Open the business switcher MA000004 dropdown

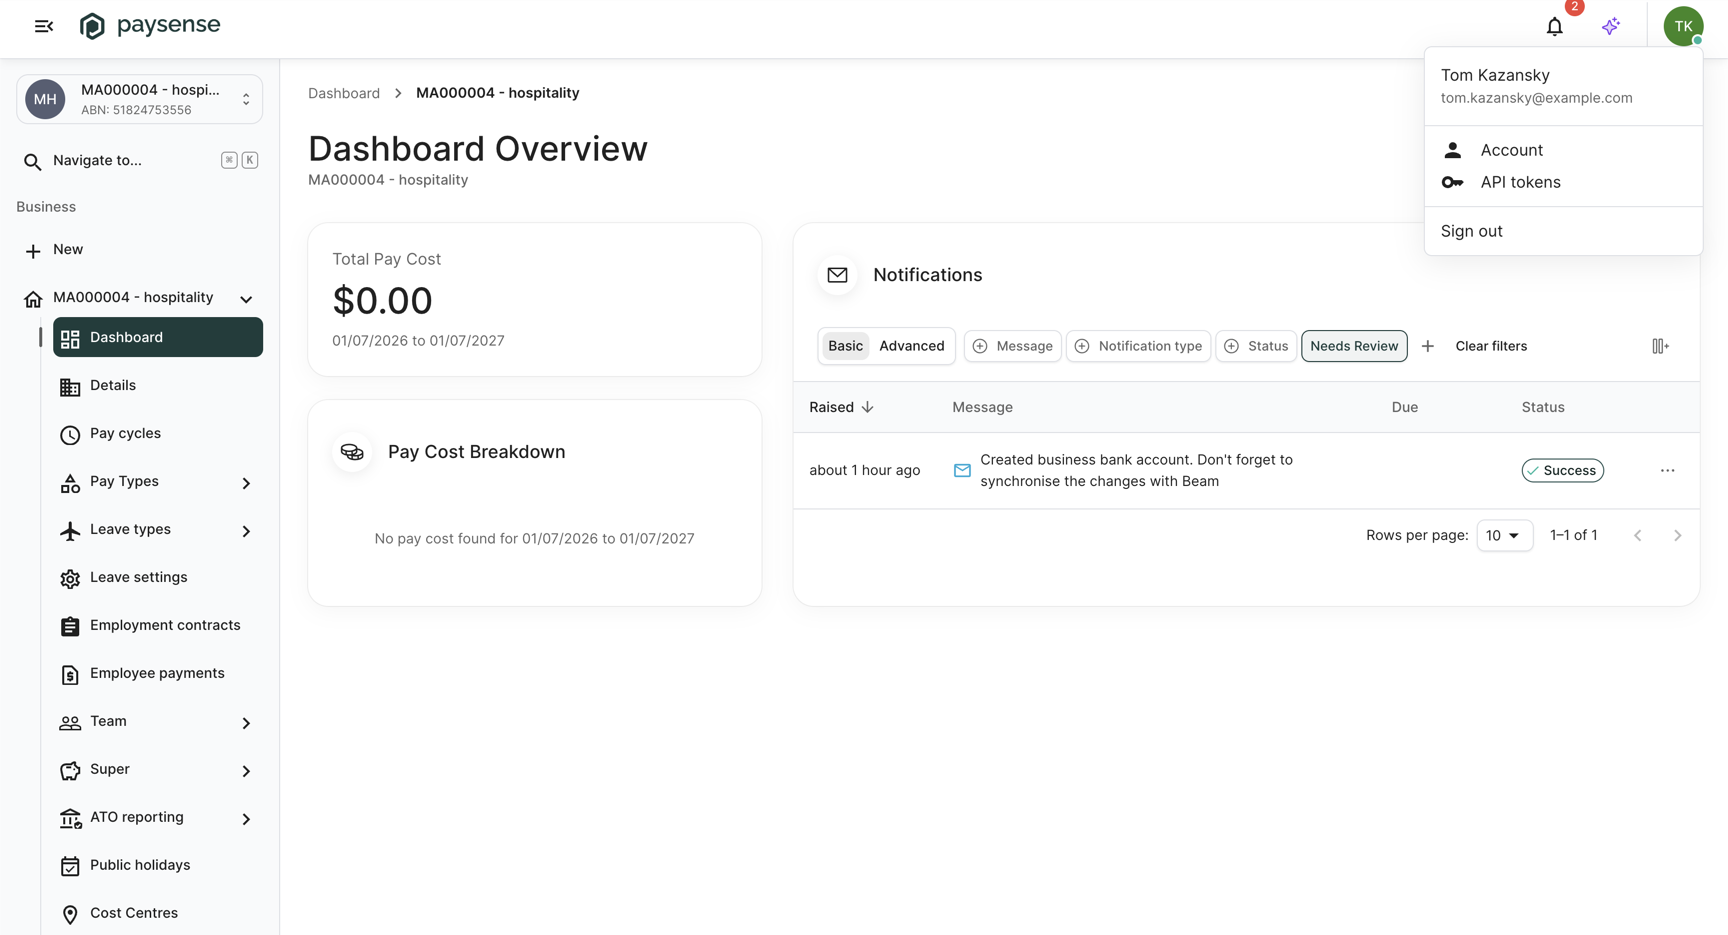[140, 99]
